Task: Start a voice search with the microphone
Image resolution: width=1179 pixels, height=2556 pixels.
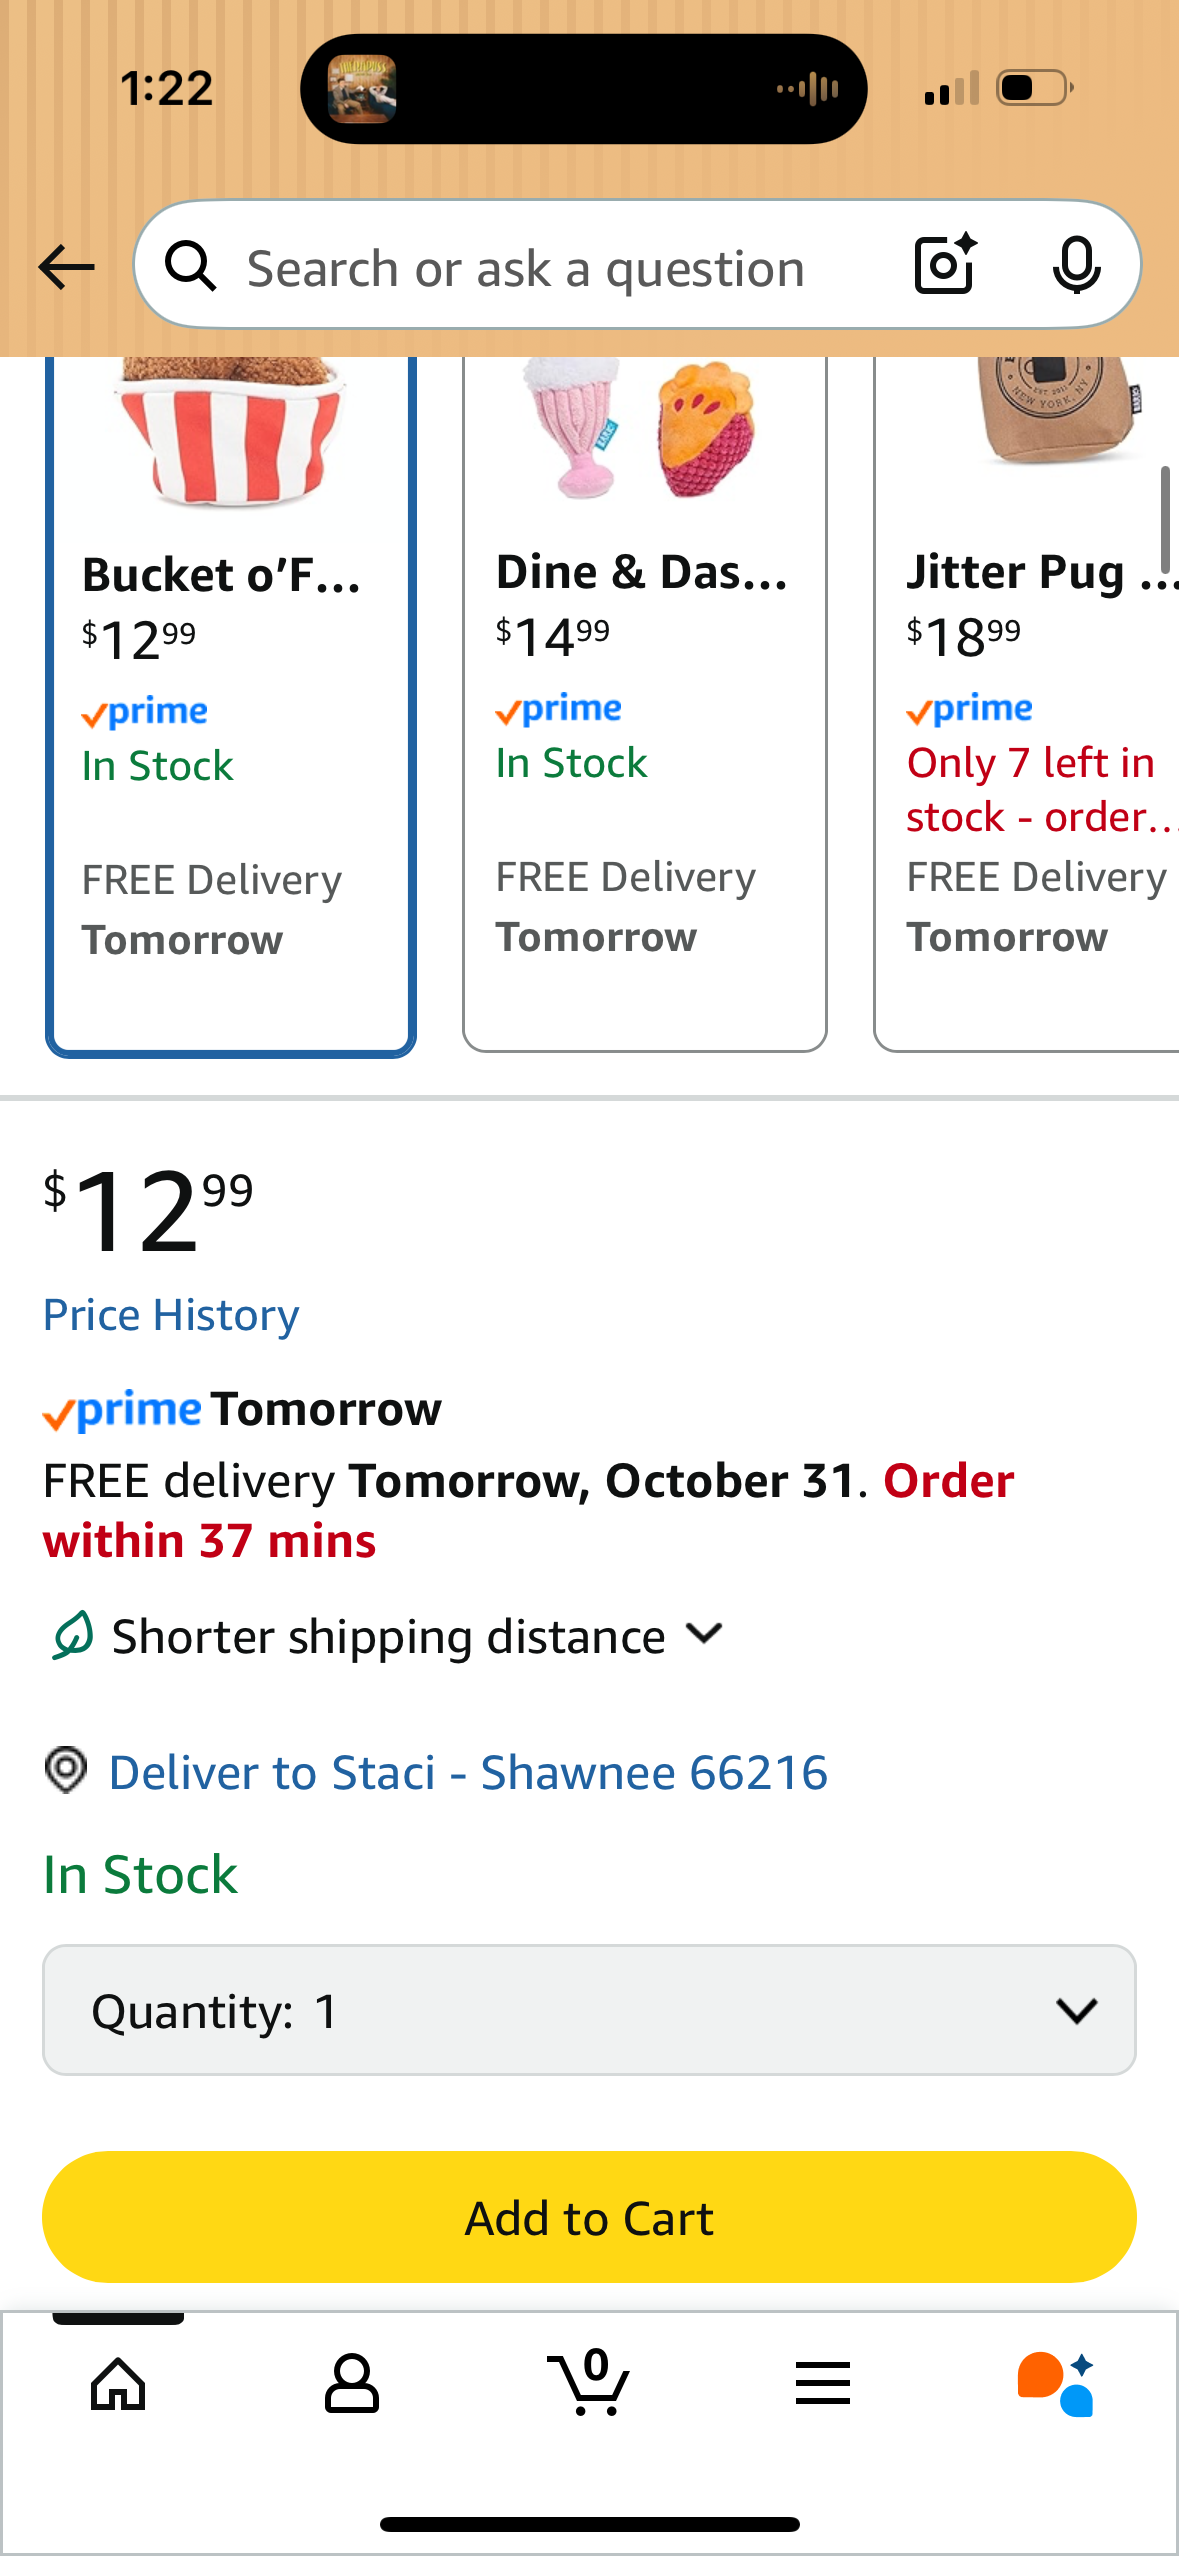Action: pyautogui.click(x=1076, y=266)
